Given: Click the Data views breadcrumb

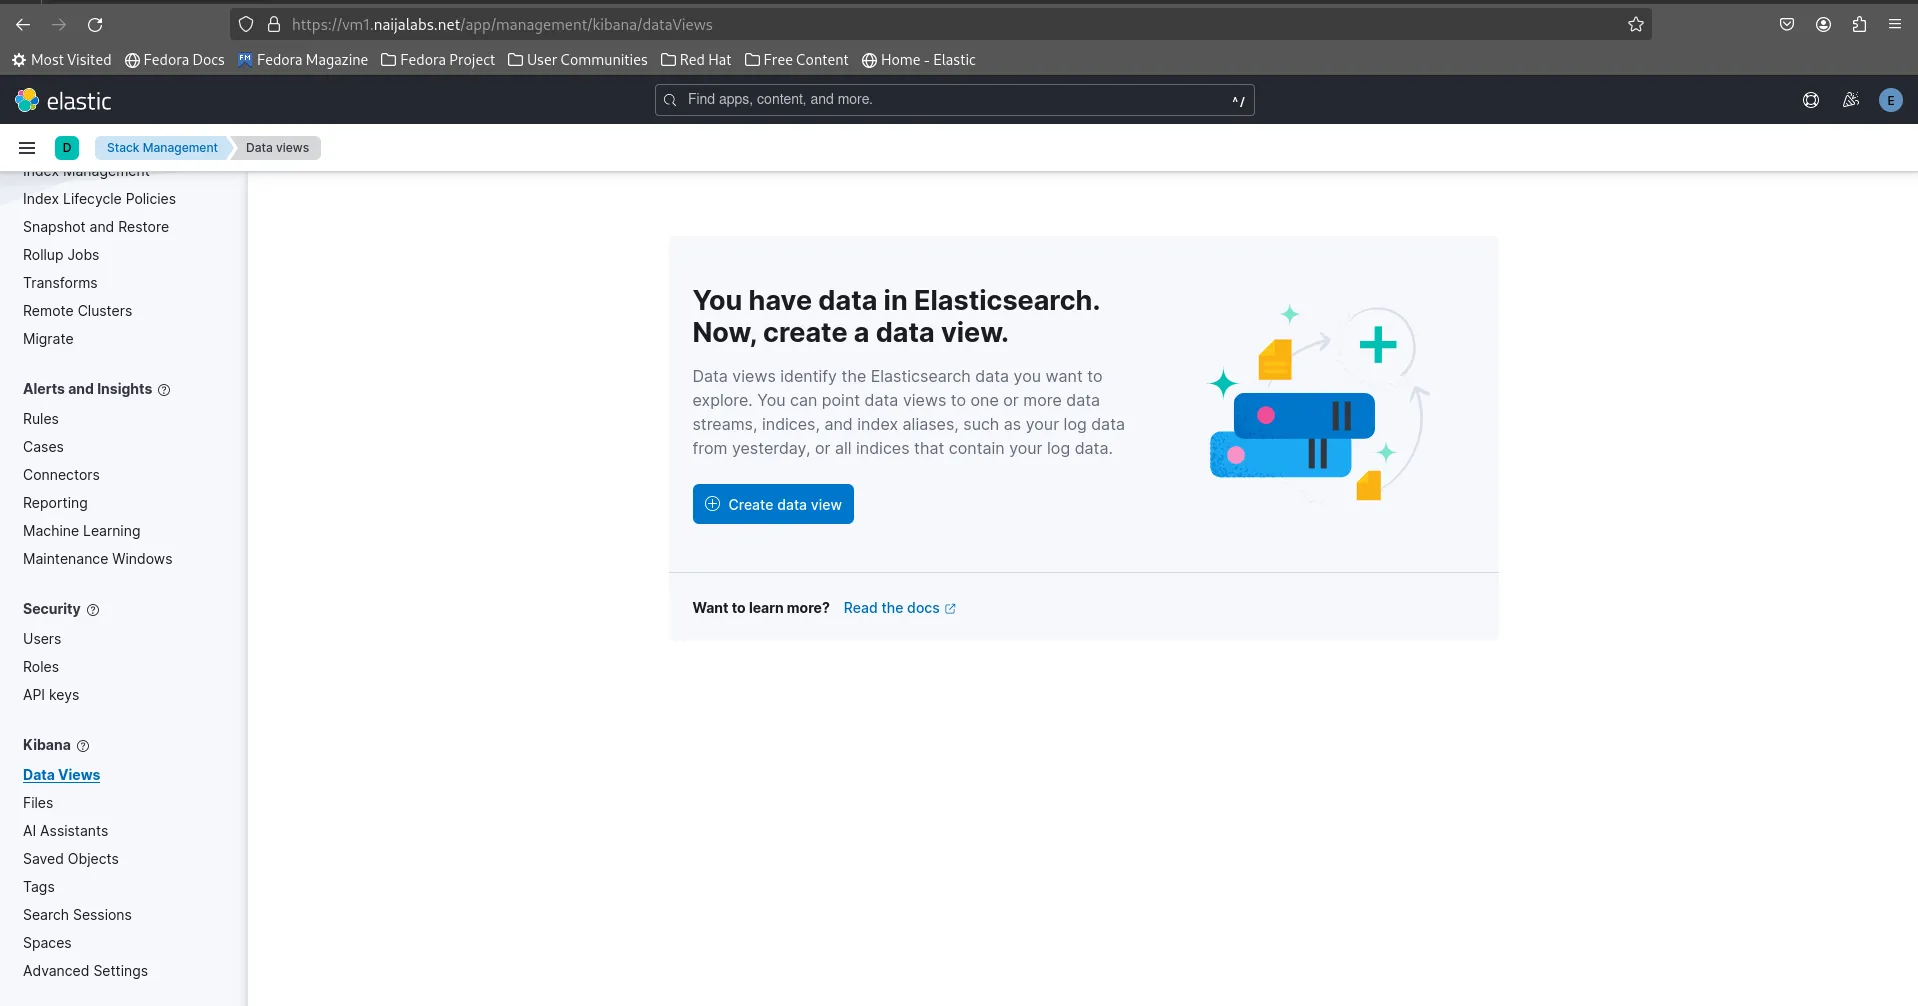Looking at the screenshot, I should (x=277, y=148).
